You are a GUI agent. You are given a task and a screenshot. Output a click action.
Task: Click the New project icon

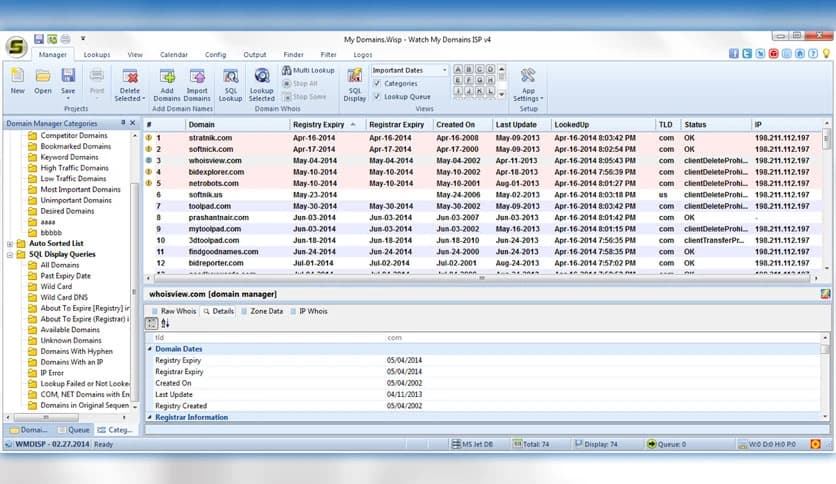click(17, 79)
